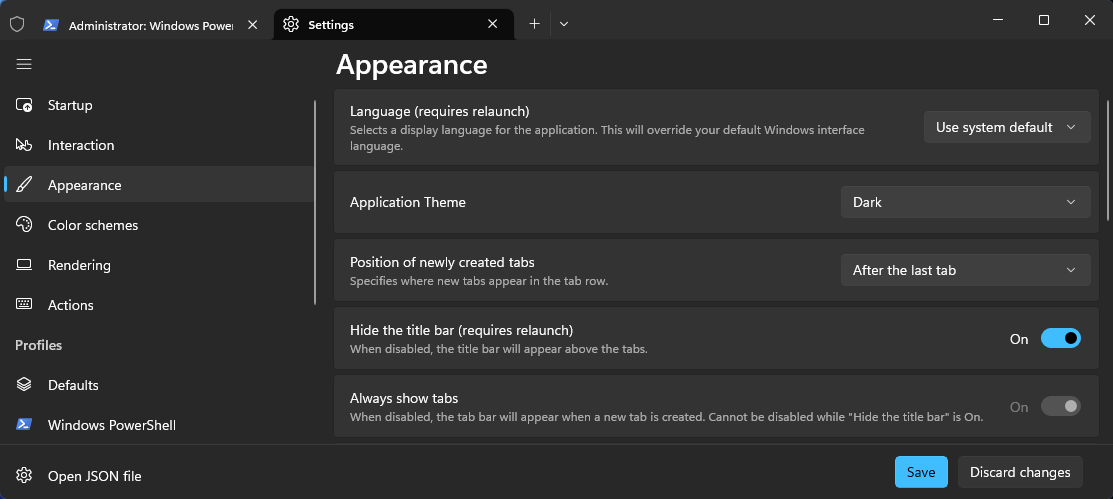
Task: Click the Actions keyboard icon
Action: pyautogui.click(x=24, y=305)
